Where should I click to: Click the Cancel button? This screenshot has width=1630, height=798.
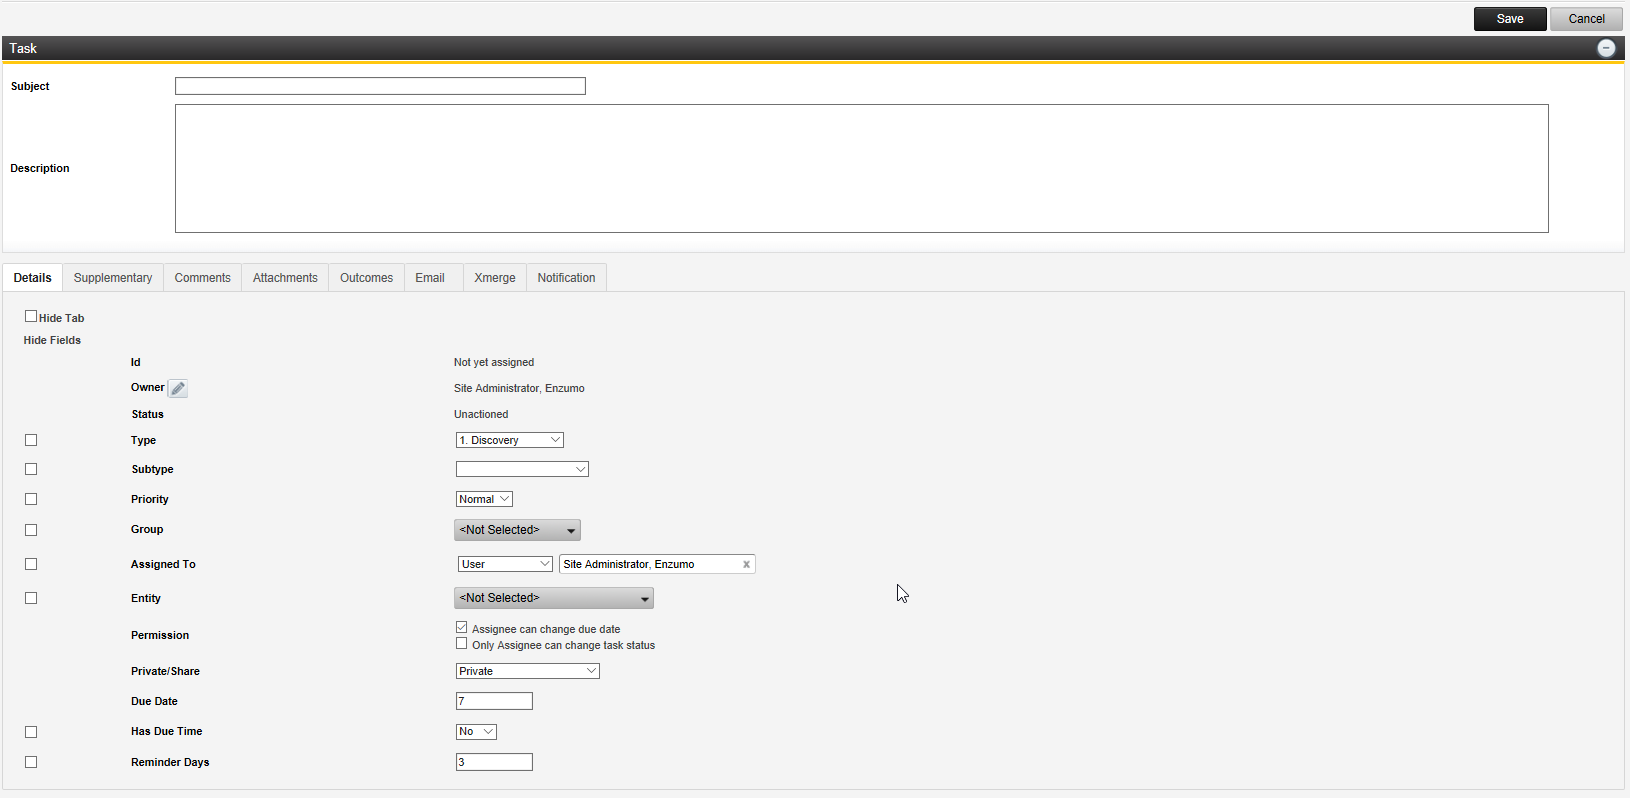coord(1586,19)
